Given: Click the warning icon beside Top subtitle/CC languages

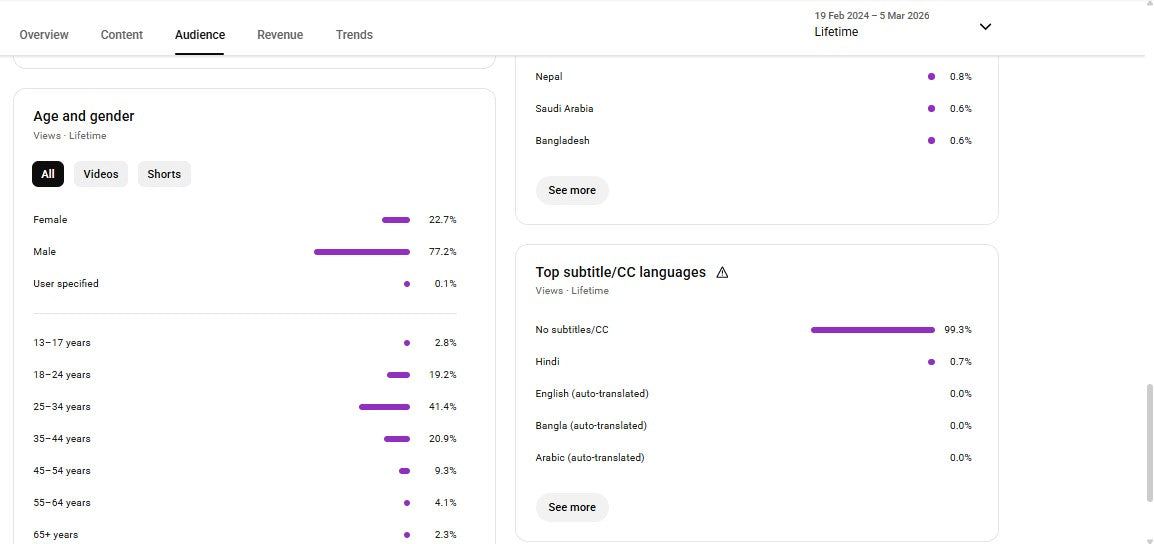Looking at the screenshot, I should [722, 272].
